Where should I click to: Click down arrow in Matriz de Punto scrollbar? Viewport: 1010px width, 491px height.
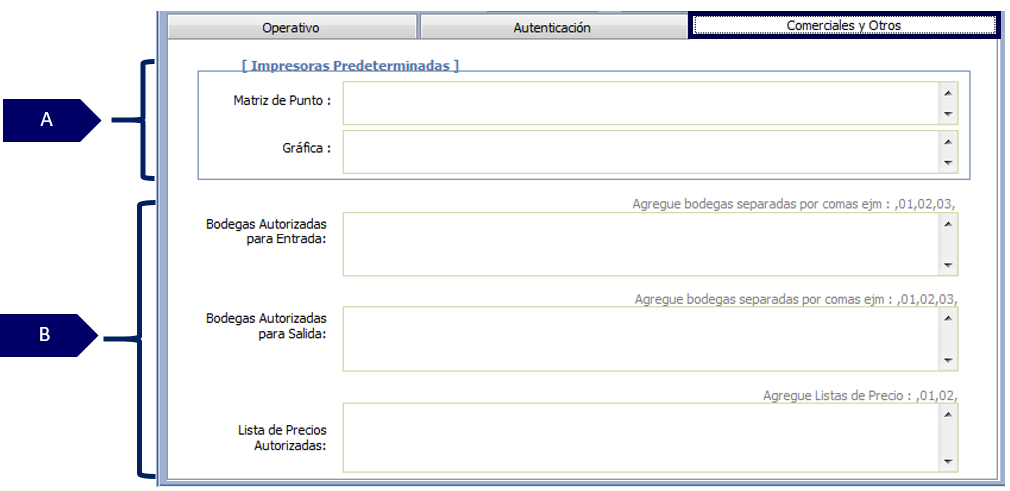(948, 115)
